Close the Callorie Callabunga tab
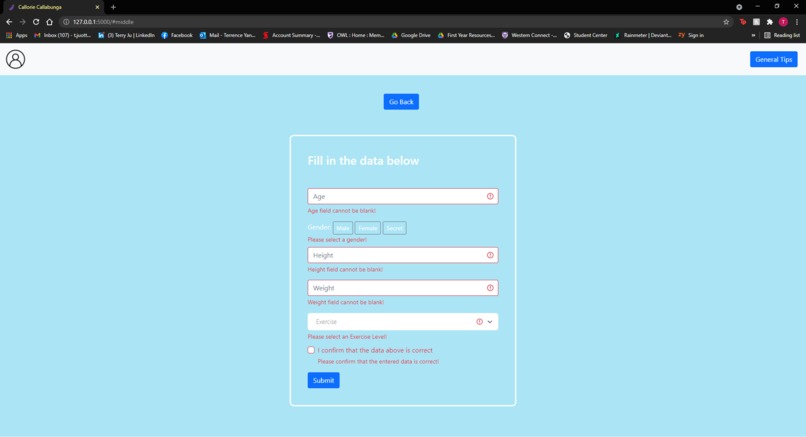Screen dimensions: 806x437 tap(97, 7)
